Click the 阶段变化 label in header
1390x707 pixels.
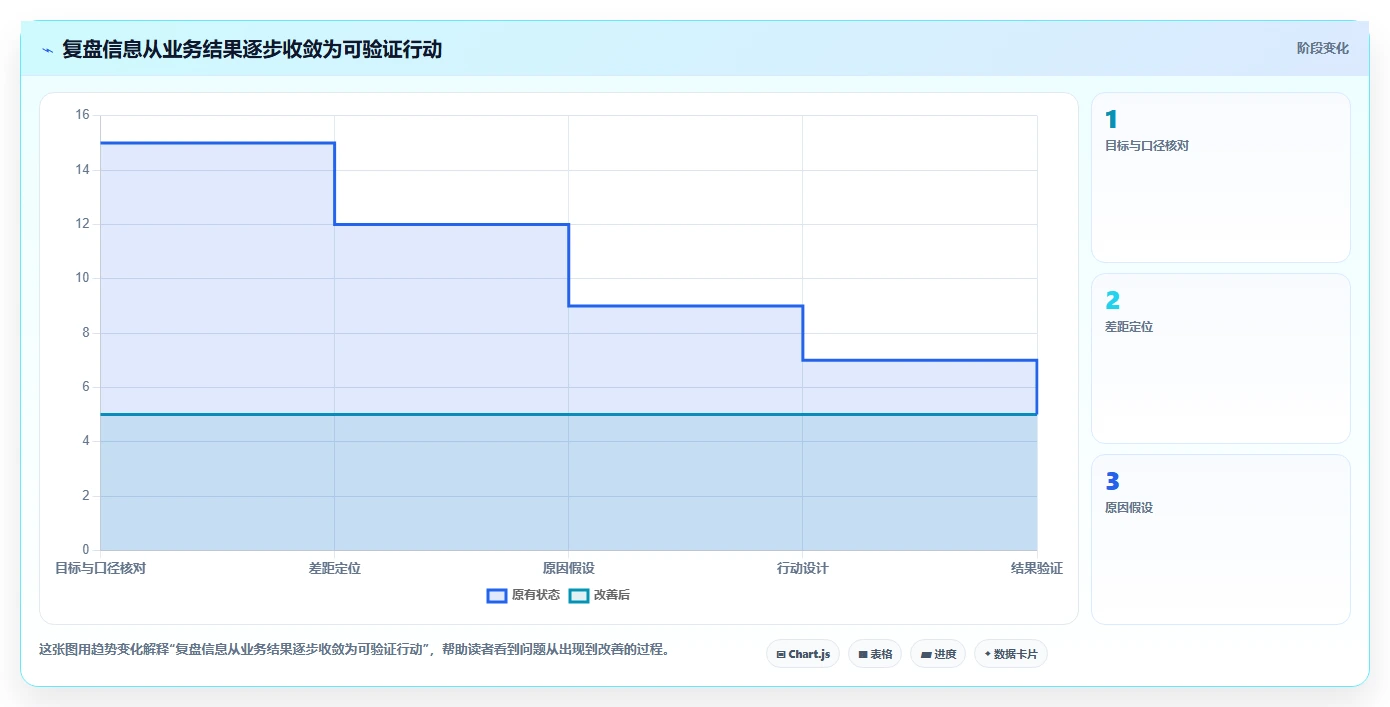[x=1323, y=48]
